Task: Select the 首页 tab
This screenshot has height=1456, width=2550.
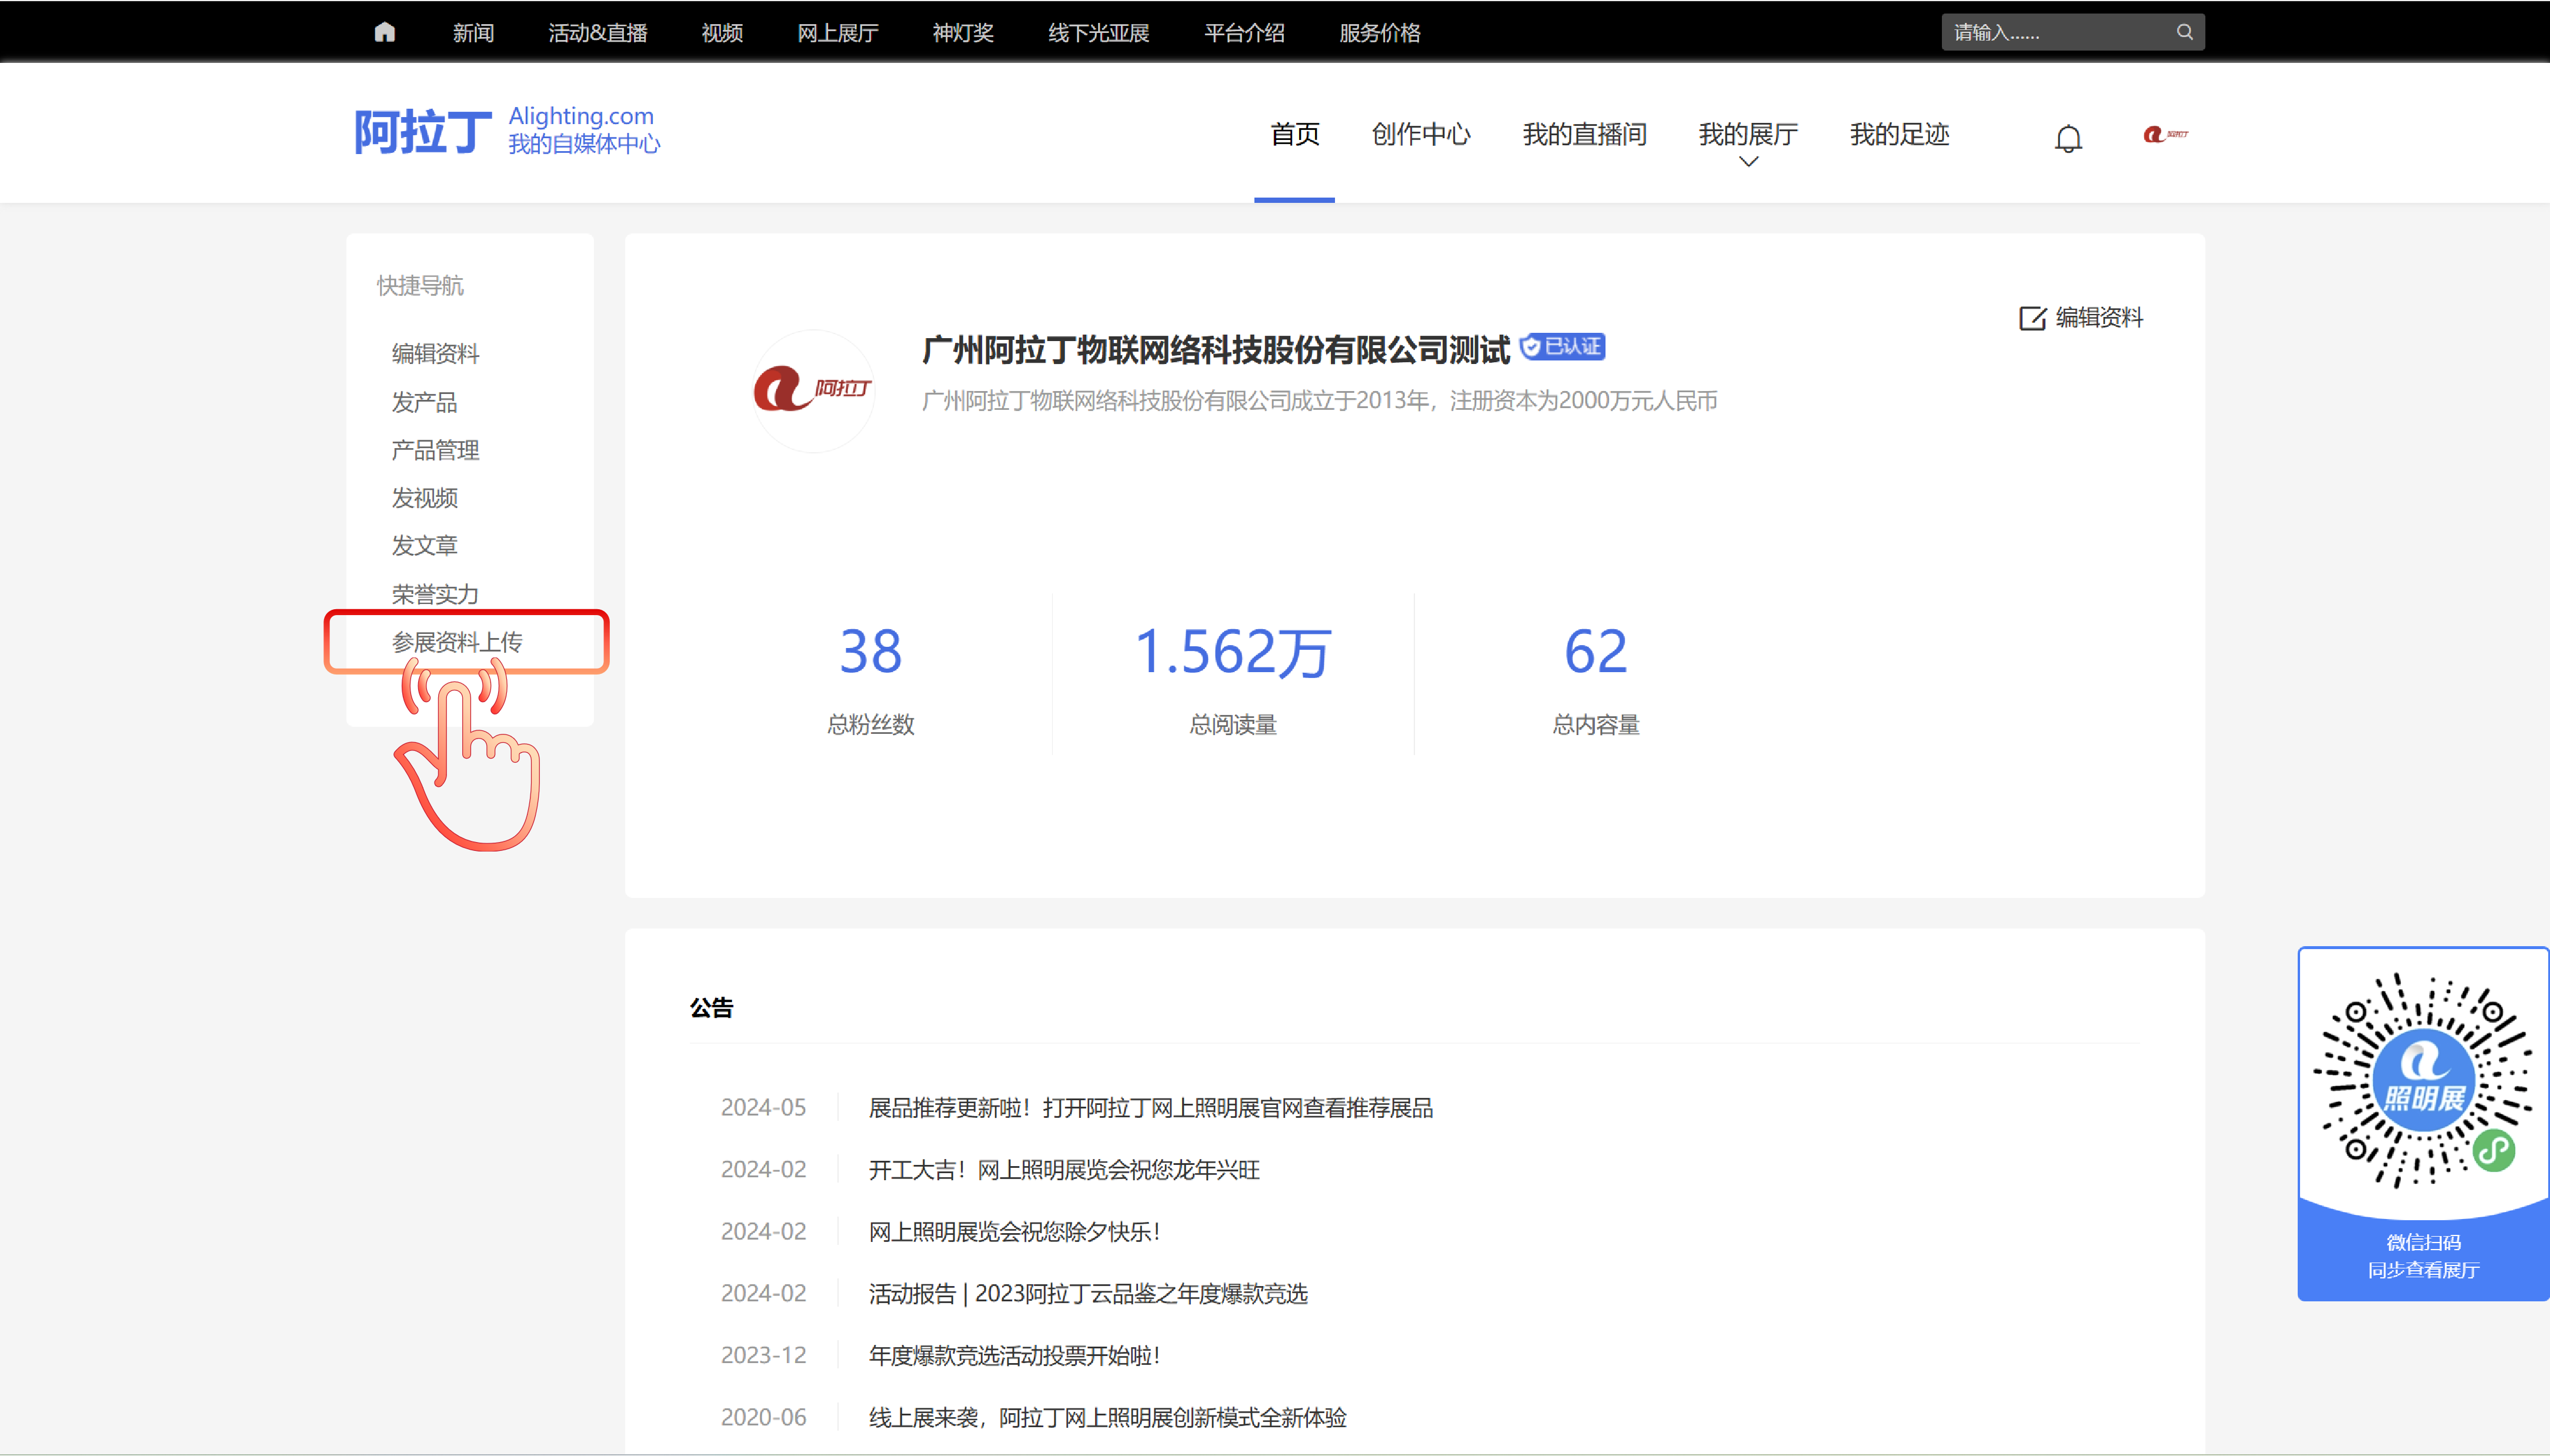Action: coord(1295,134)
